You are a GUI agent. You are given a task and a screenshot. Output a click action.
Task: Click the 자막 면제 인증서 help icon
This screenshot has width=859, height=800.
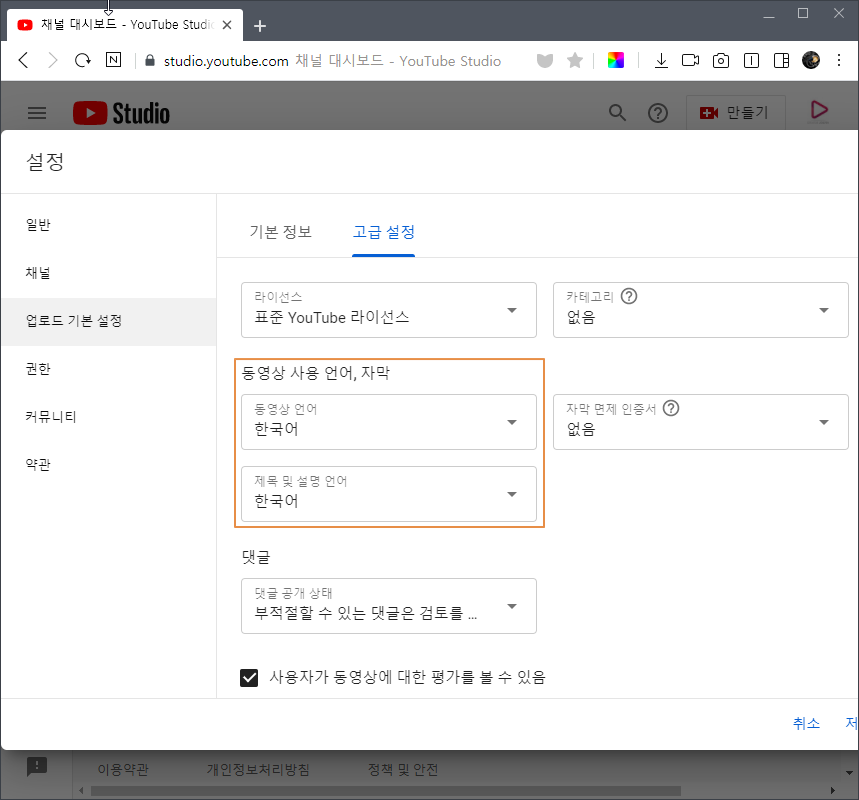click(671, 408)
